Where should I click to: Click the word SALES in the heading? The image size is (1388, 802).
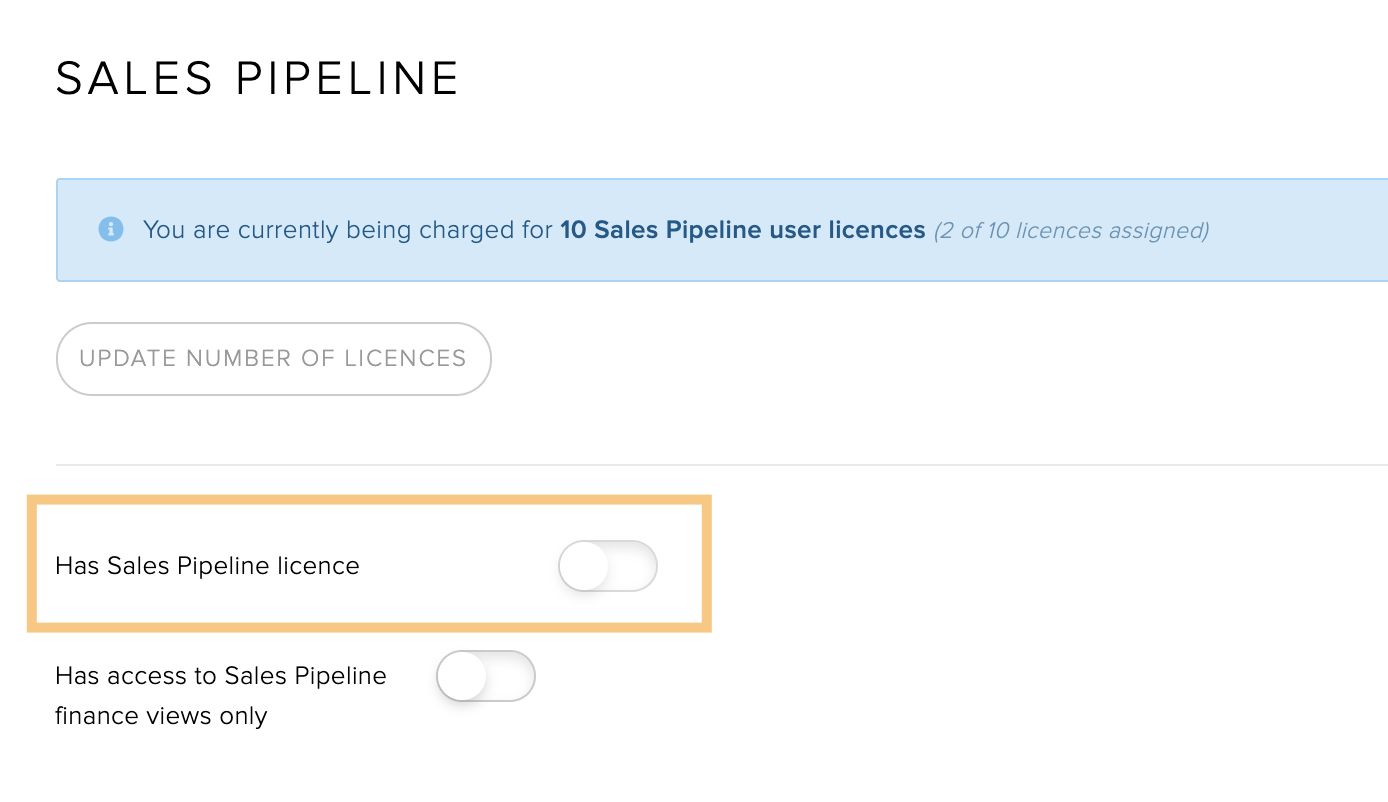[135, 78]
